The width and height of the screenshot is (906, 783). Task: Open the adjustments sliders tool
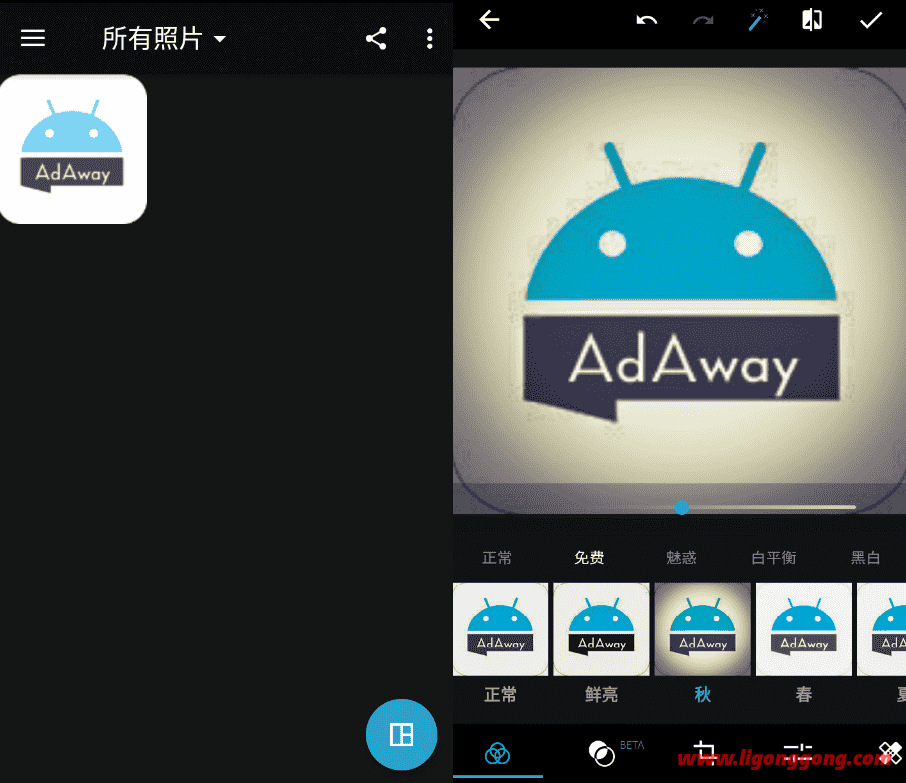coord(798,751)
